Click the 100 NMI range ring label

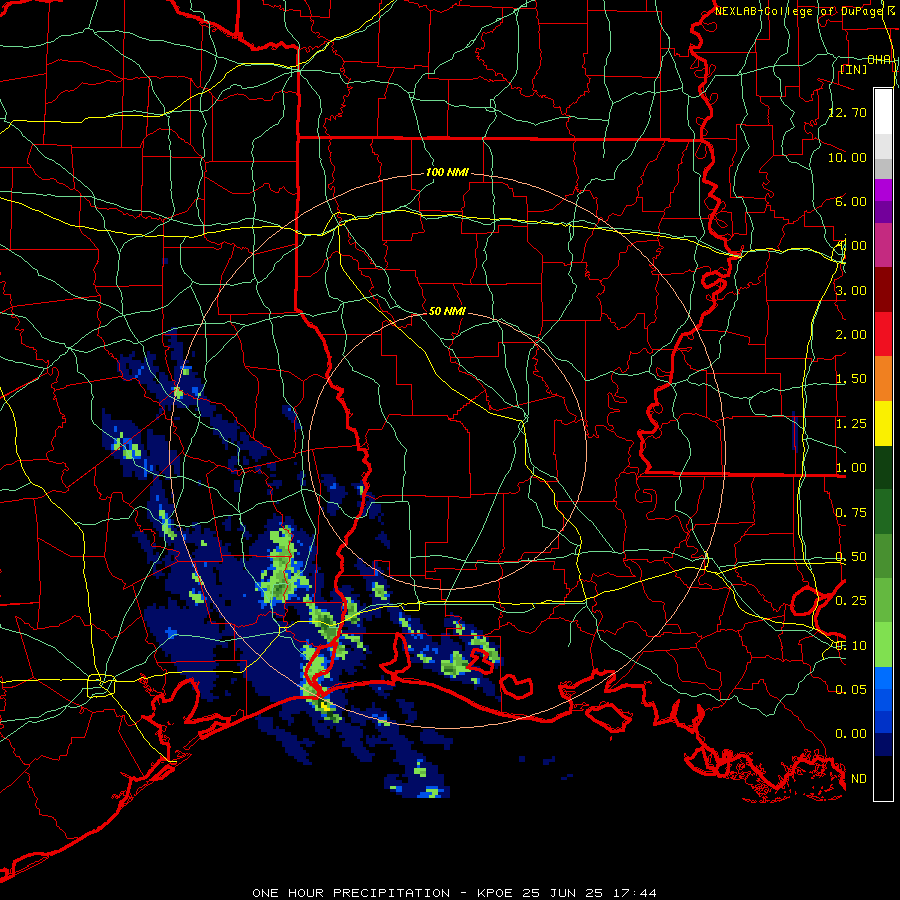pyautogui.click(x=447, y=172)
